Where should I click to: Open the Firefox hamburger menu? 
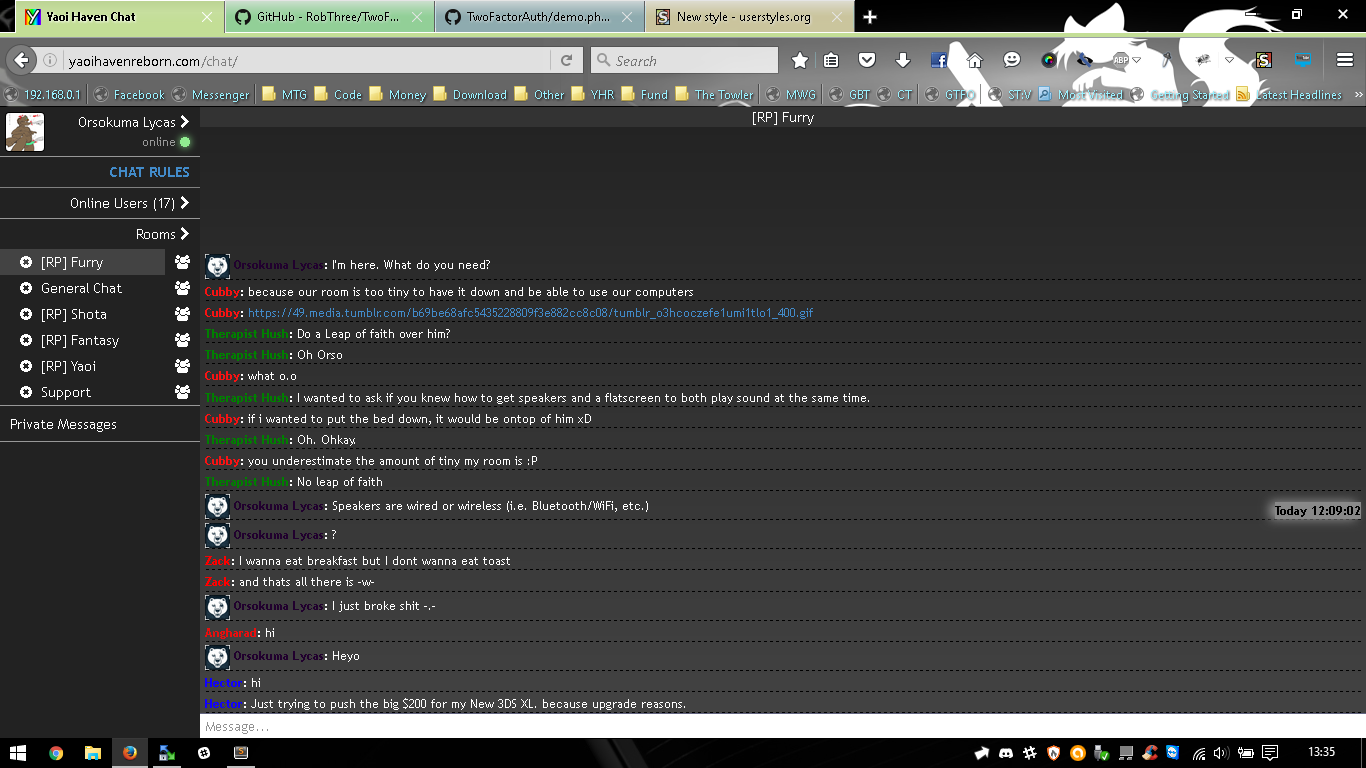(x=1345, y=60)
